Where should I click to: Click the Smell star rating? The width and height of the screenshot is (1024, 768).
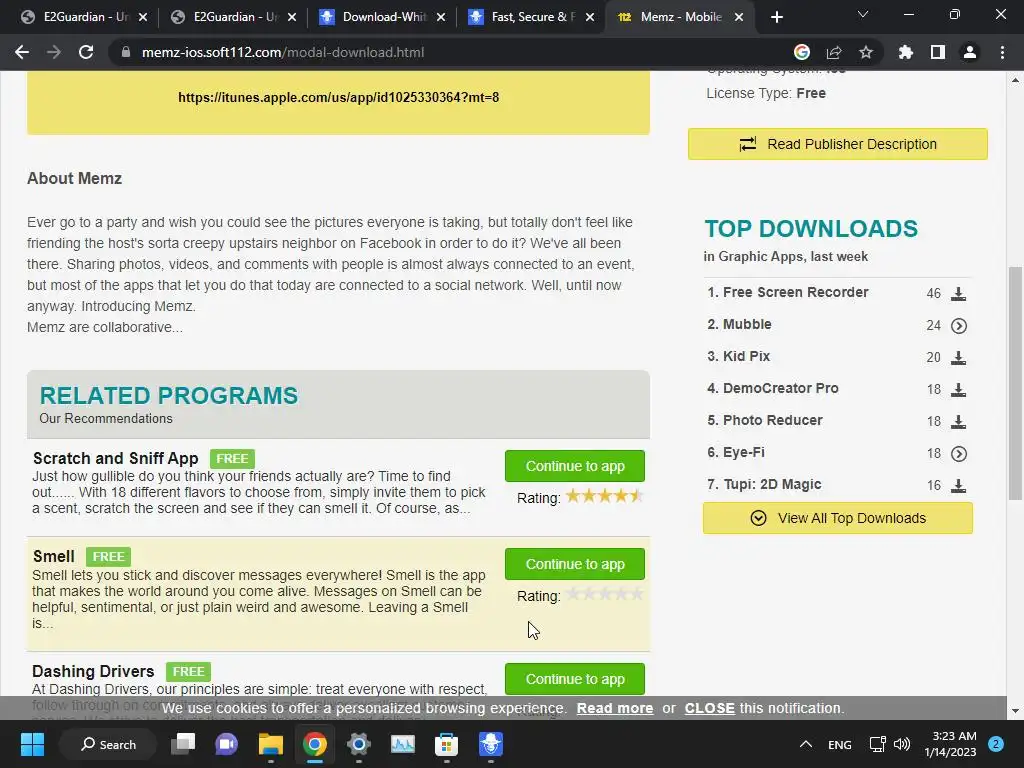(x=605, y=594)
